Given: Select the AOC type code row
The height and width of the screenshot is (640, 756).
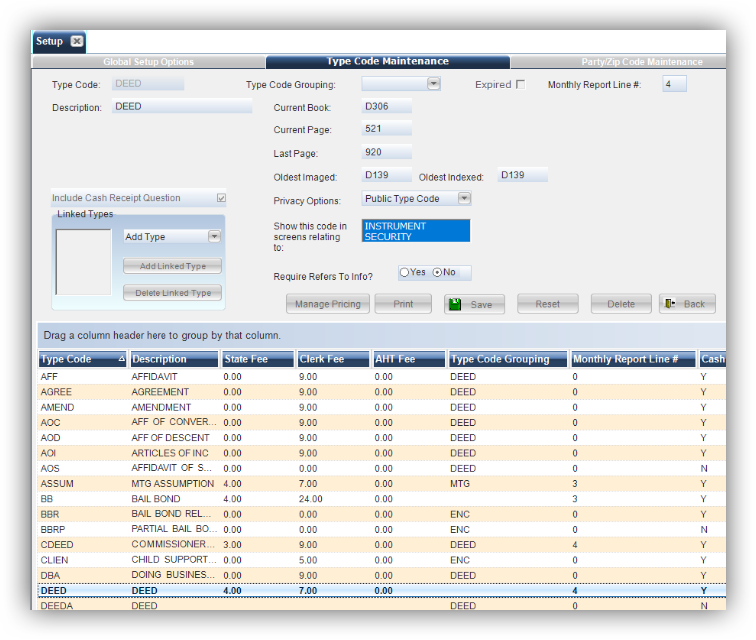Looking at the screenshot, I should [x=50, y=422].
